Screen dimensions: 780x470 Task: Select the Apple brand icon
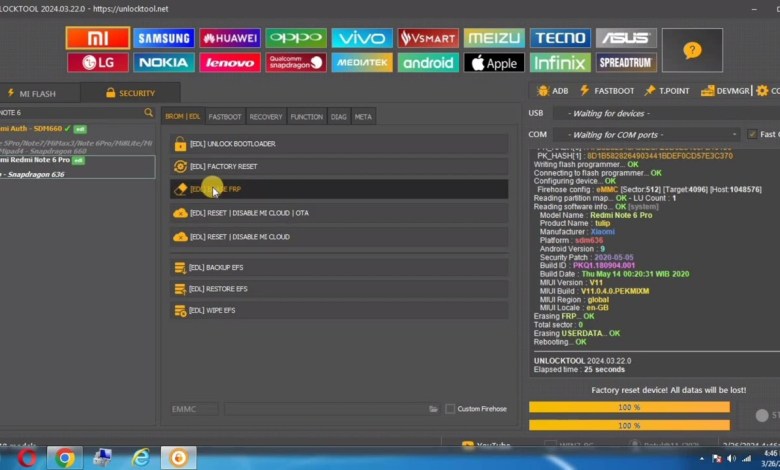(494, 63)
